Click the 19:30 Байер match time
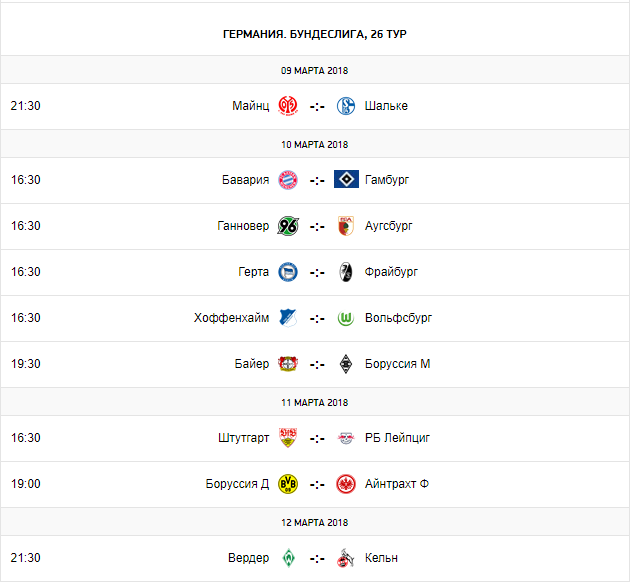Screen dimensions: 633x586 tap(26, 364)
